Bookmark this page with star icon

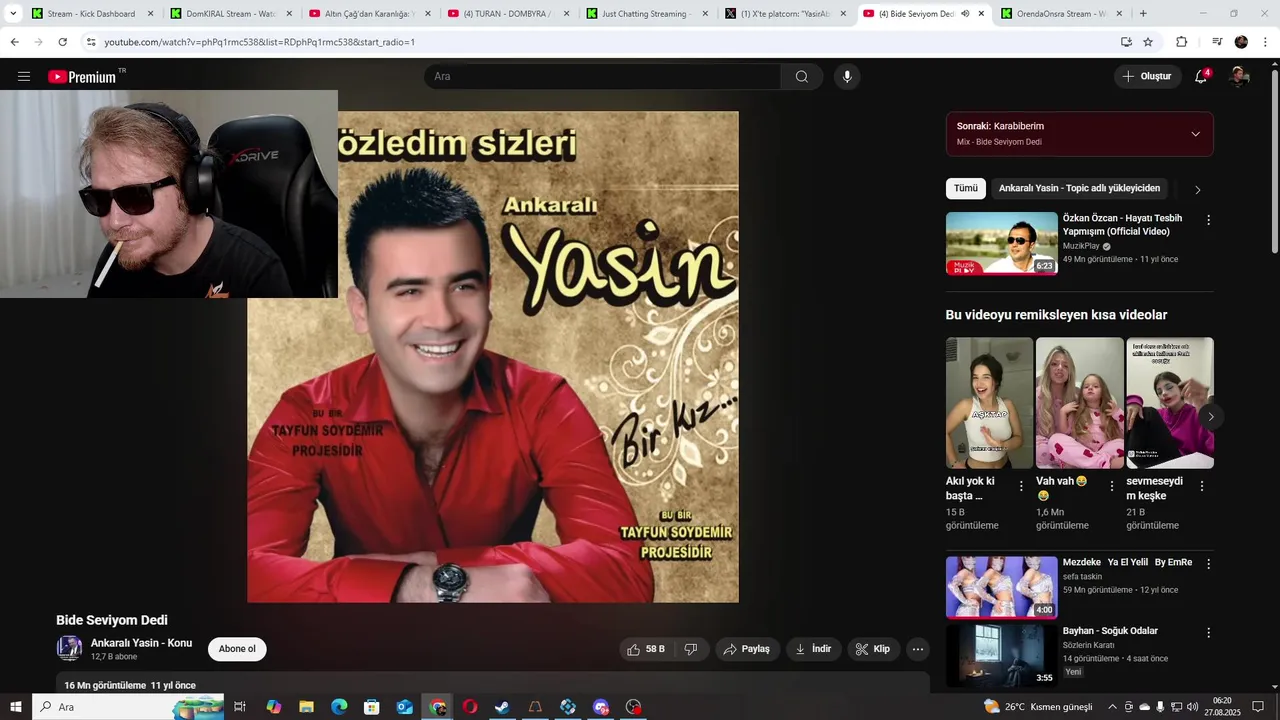point(1148,42)
